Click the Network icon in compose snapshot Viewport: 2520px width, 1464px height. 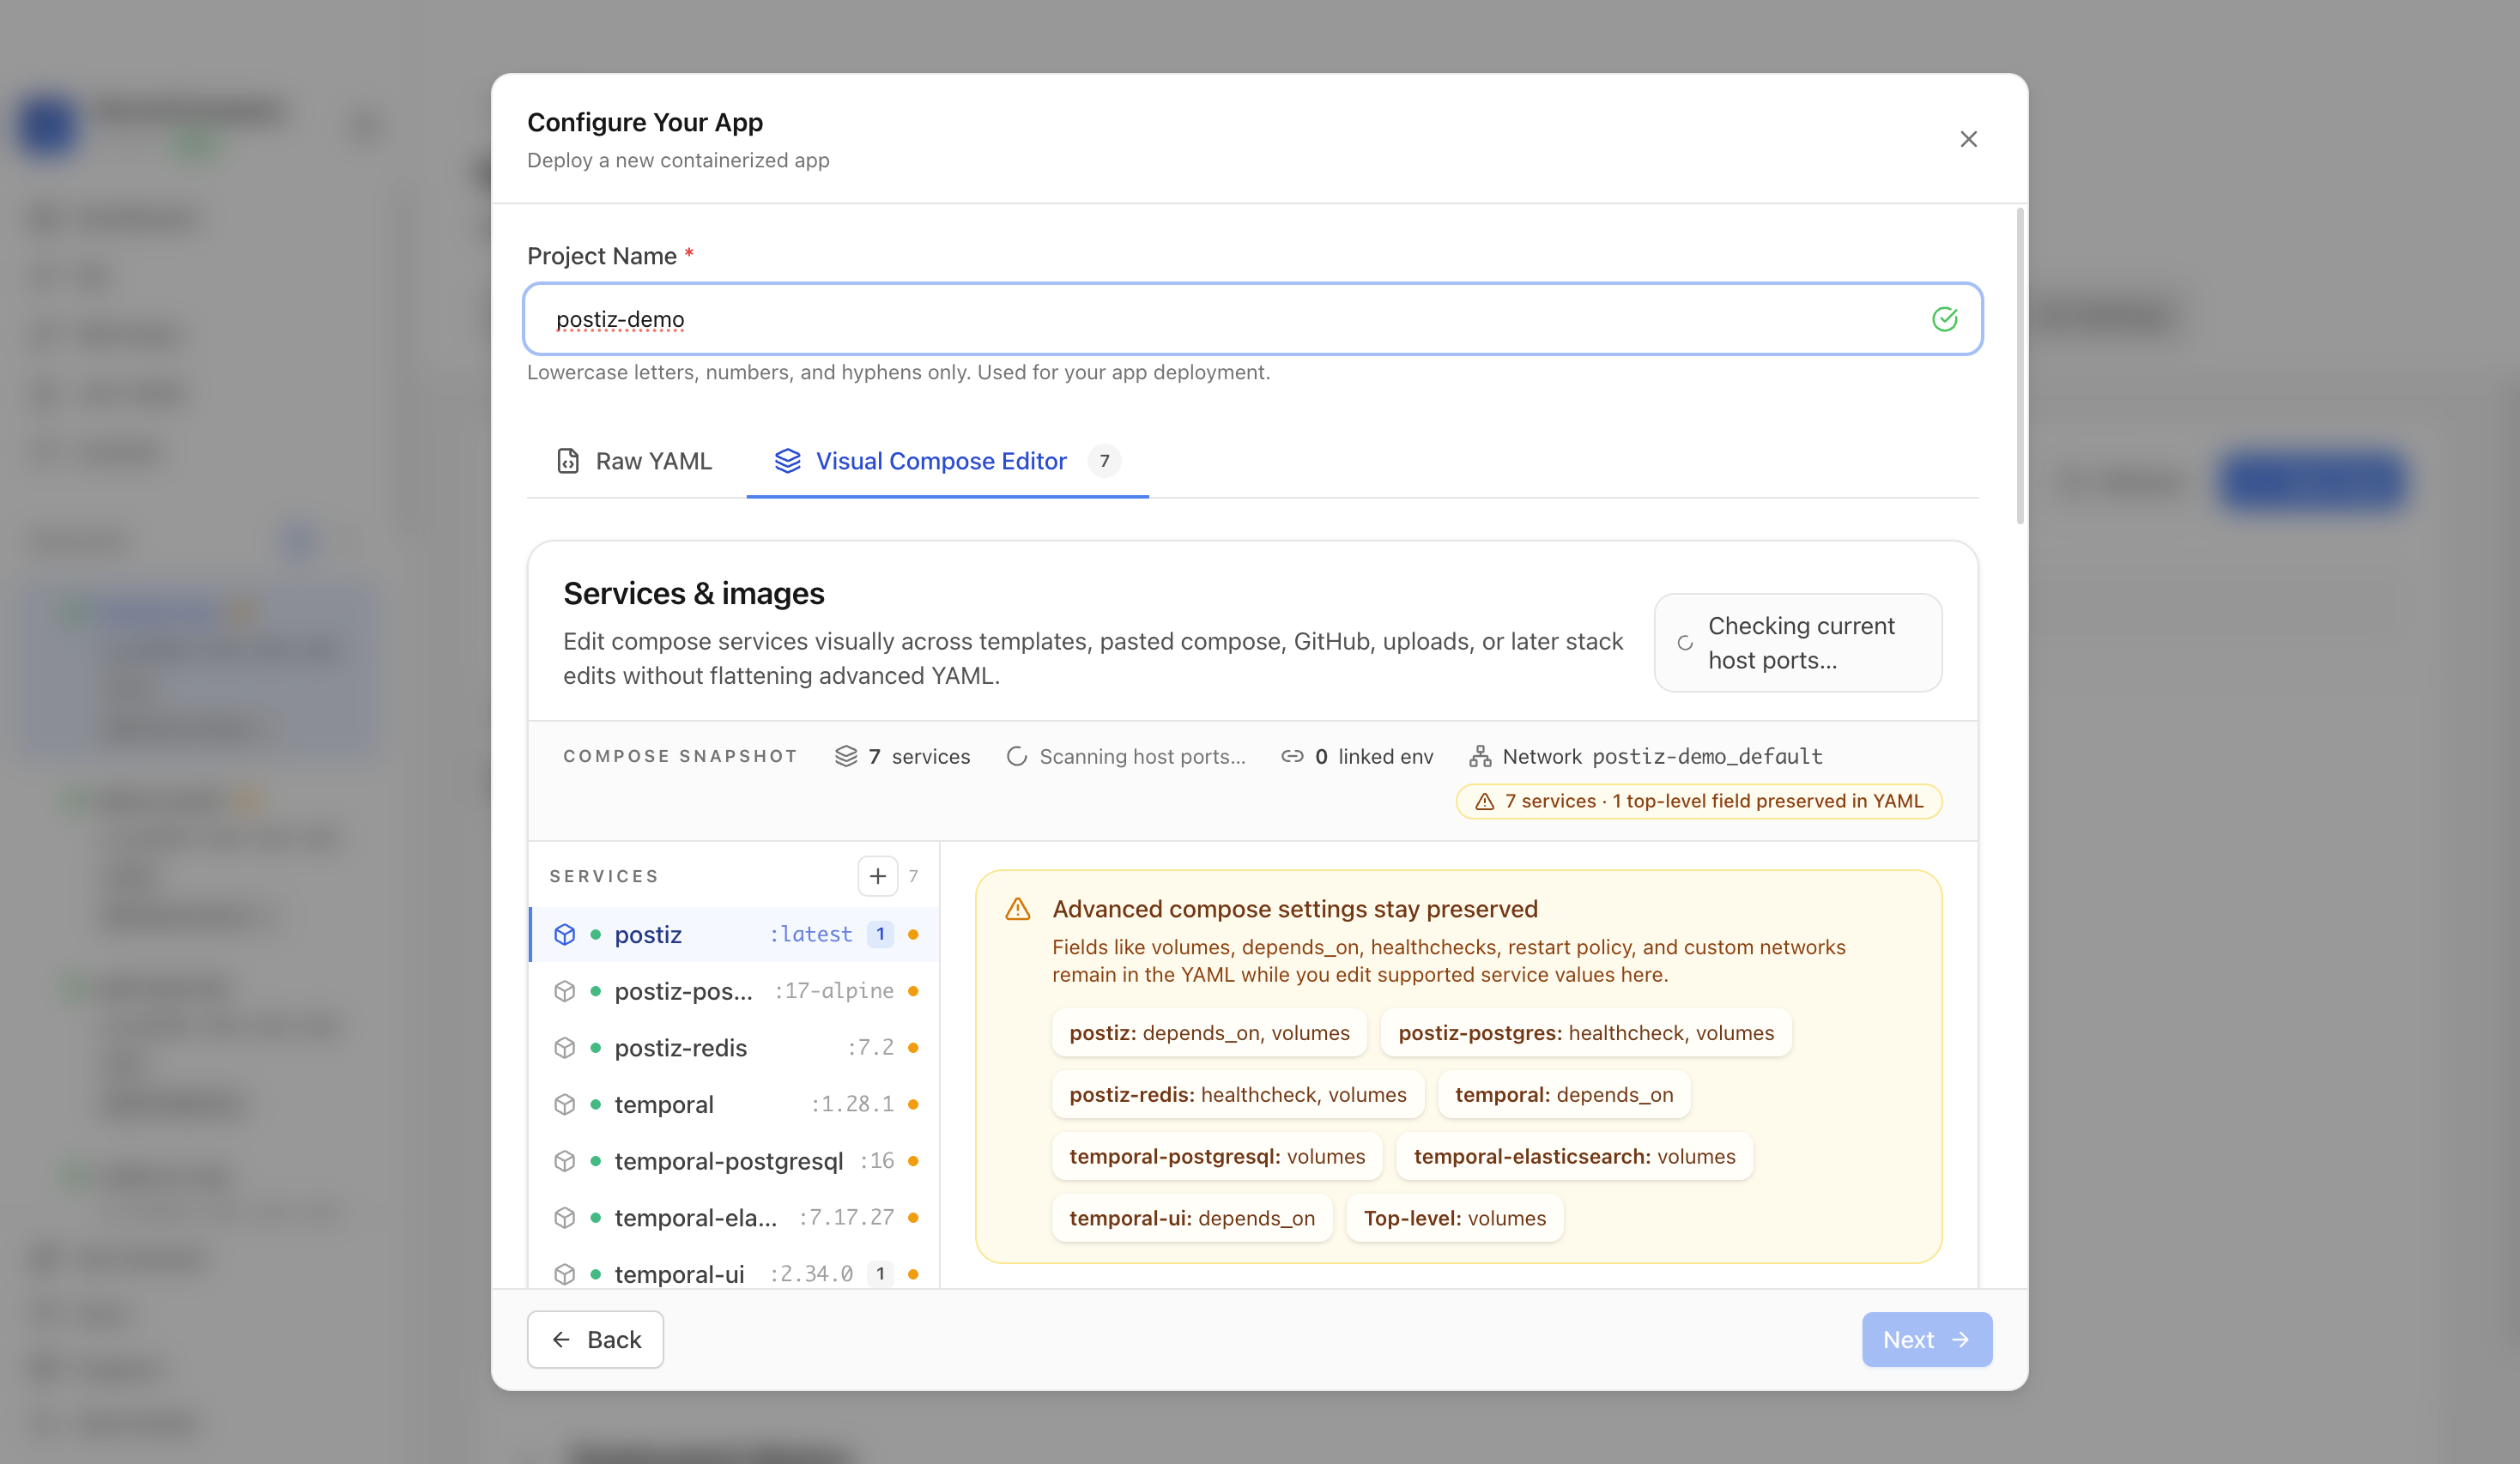pyautogui.click(x=1480, y=756)
